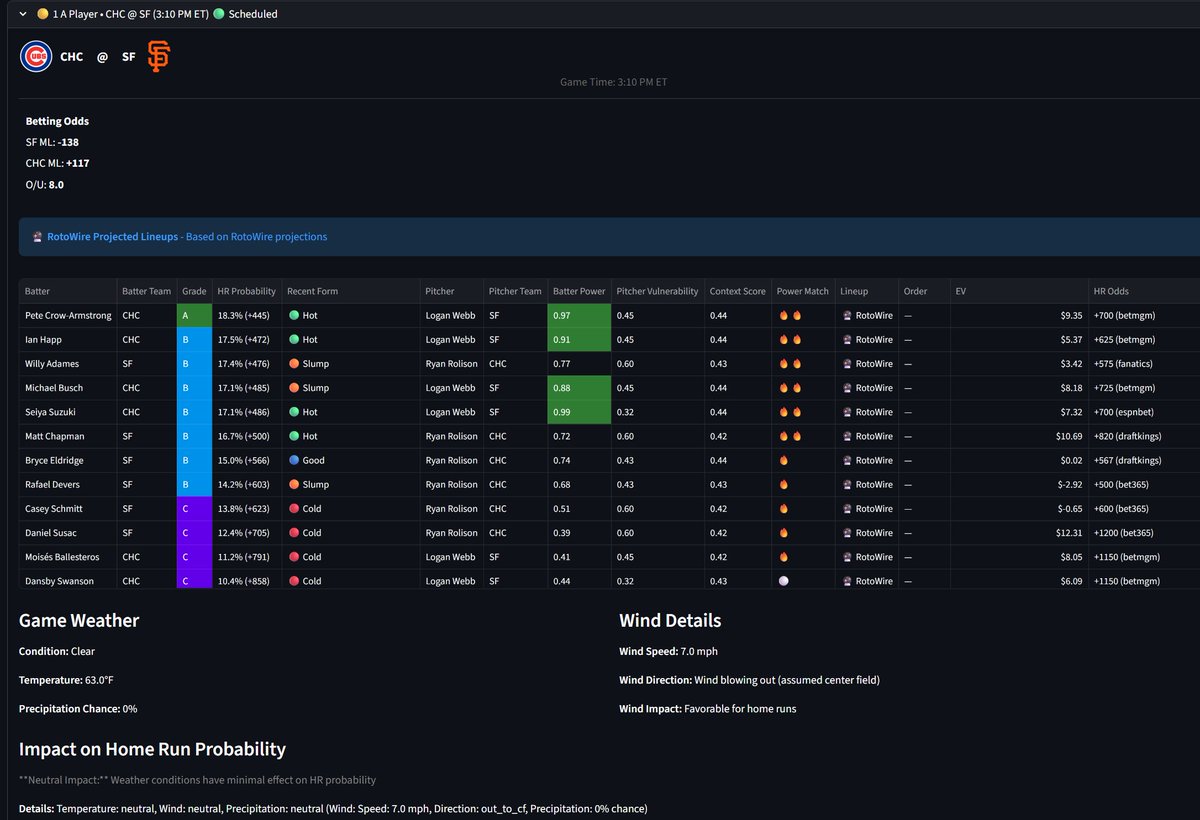Click the RotoWire lineup icon for Ian Happ
1200x820 pixels.
coord(847,339)
